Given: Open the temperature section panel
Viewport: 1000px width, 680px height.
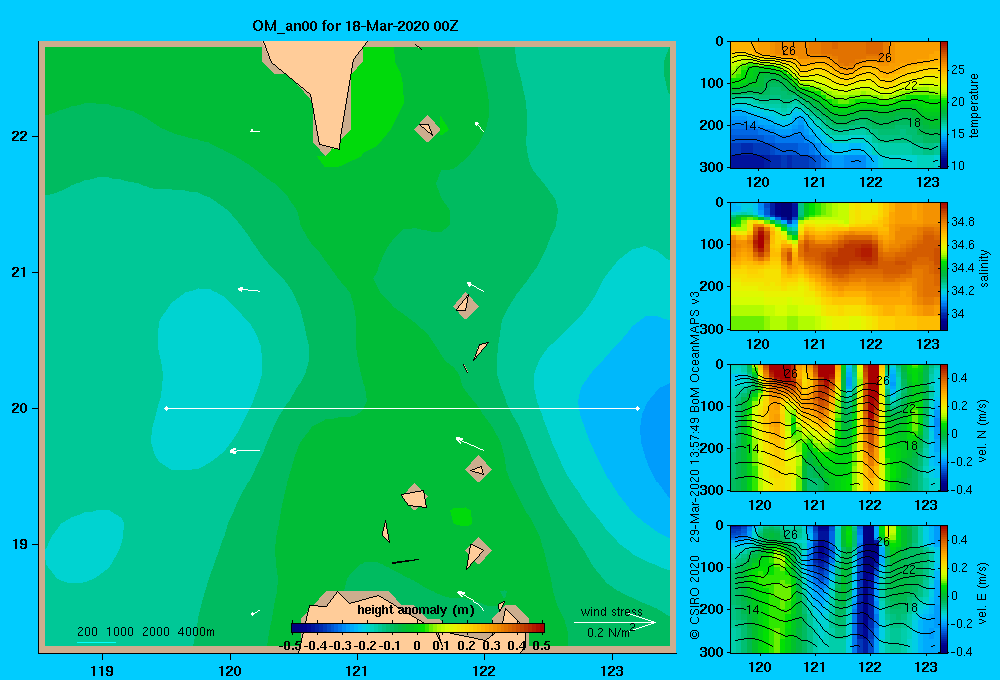Looking at the screenshot, I should pos(834,105).
